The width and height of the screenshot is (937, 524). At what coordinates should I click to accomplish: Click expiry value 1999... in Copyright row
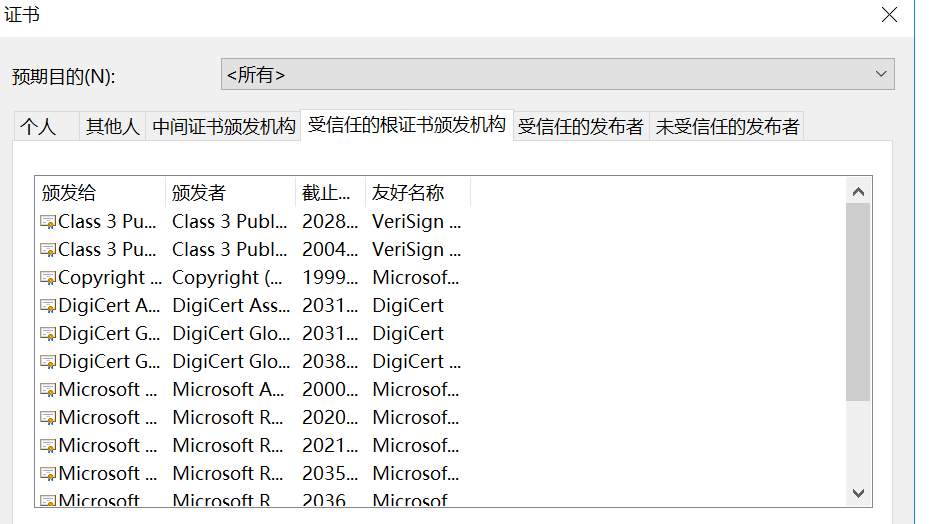click(330, 278)
